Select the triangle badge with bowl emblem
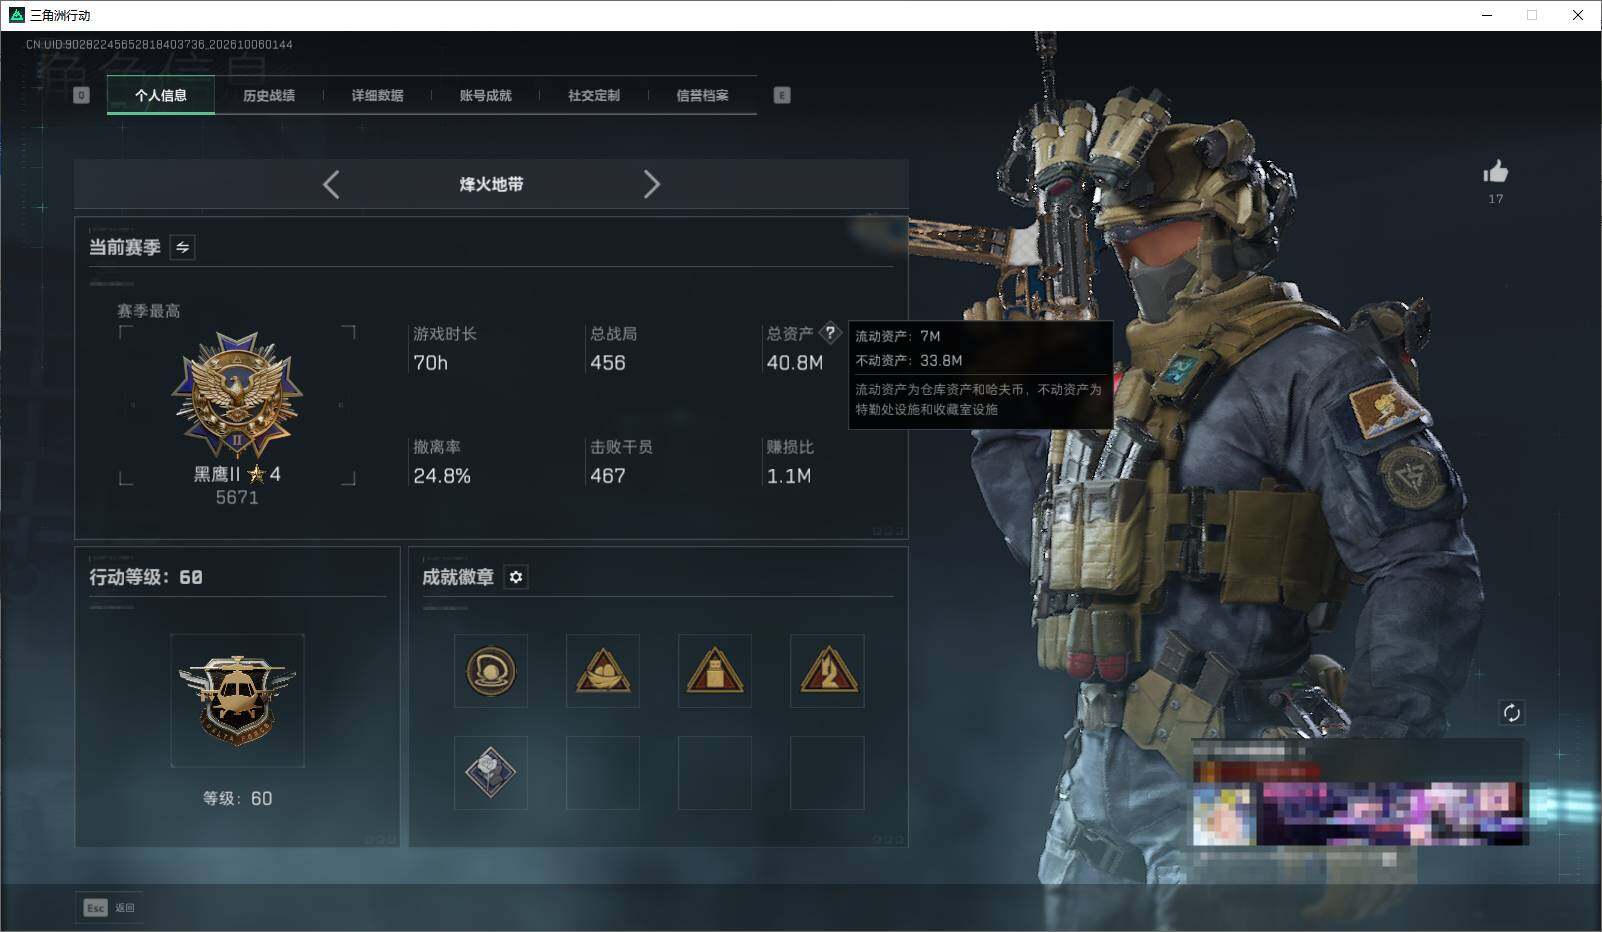The image size is (1602, 932). pos(603,671)
